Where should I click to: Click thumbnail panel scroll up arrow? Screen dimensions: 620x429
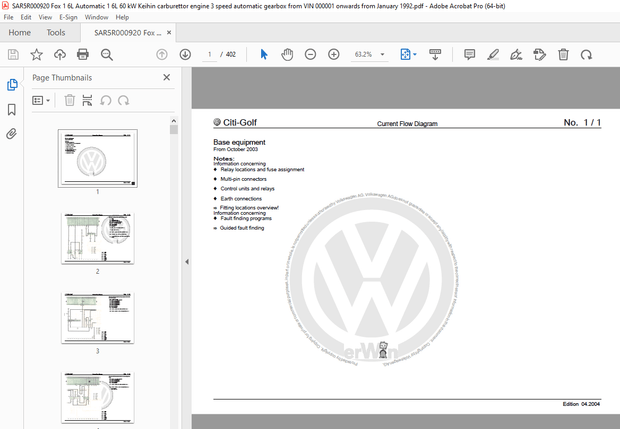pos(174,121)
